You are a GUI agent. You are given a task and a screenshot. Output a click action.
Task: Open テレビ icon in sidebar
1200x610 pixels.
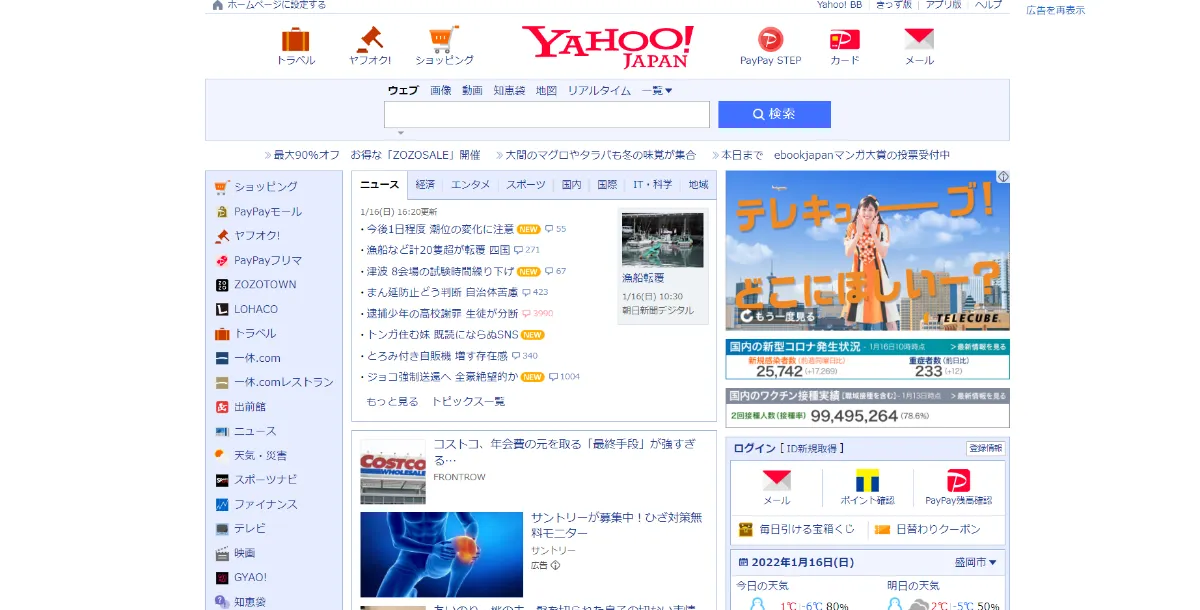[222, 528]
